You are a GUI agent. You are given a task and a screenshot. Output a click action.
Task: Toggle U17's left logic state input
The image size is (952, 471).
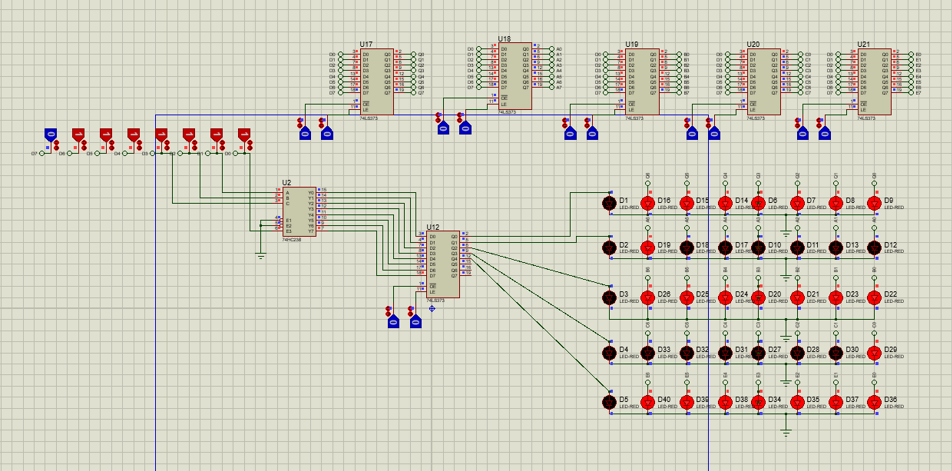click(306, 131)
